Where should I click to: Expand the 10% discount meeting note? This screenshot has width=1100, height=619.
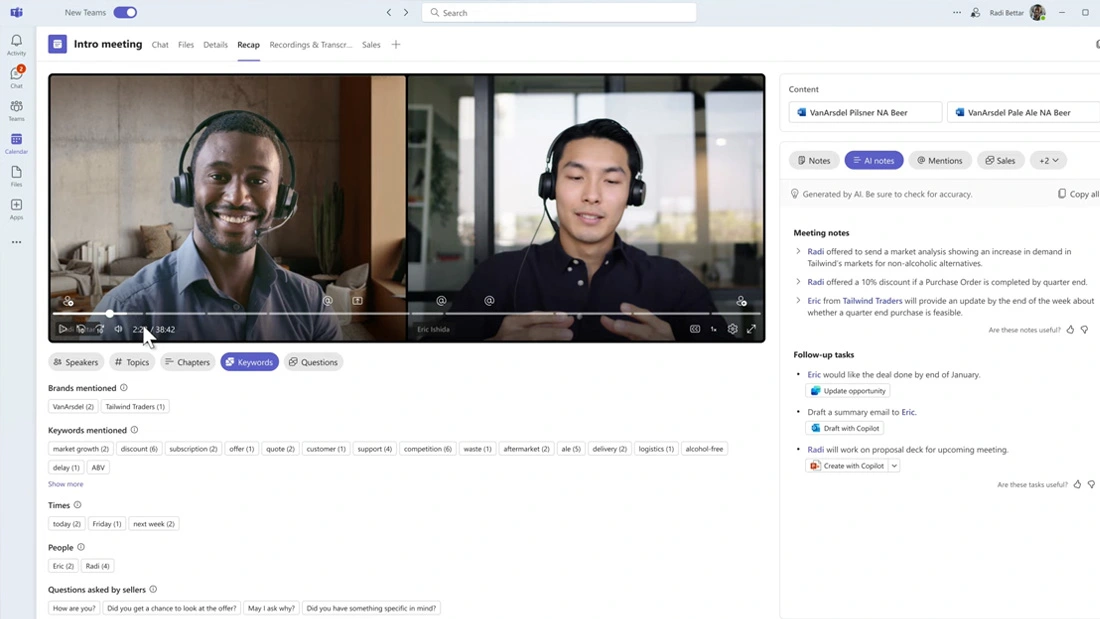798,281
